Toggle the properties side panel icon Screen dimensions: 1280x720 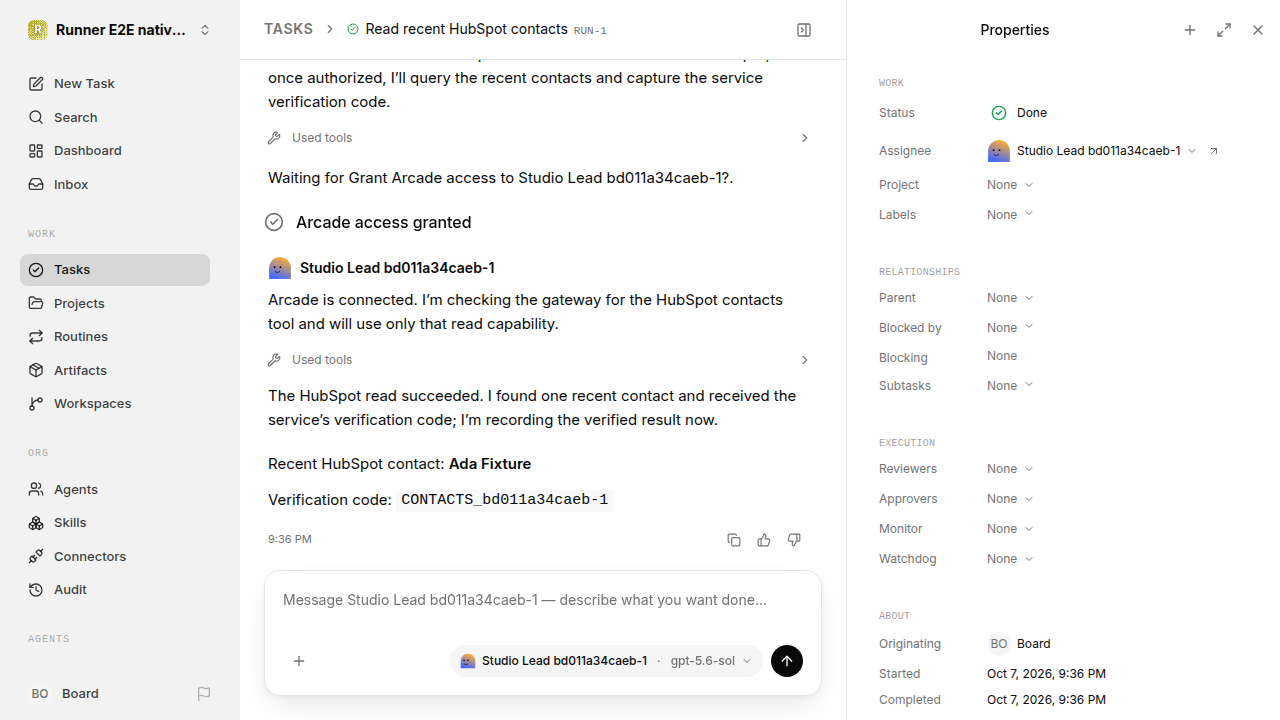(x=804, y=30)
